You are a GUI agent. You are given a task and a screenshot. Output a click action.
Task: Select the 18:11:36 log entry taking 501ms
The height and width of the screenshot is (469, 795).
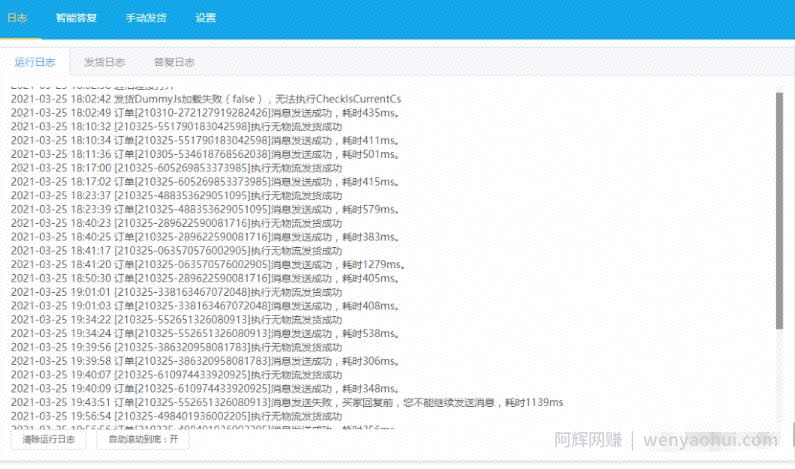click(x=205, y=154)
